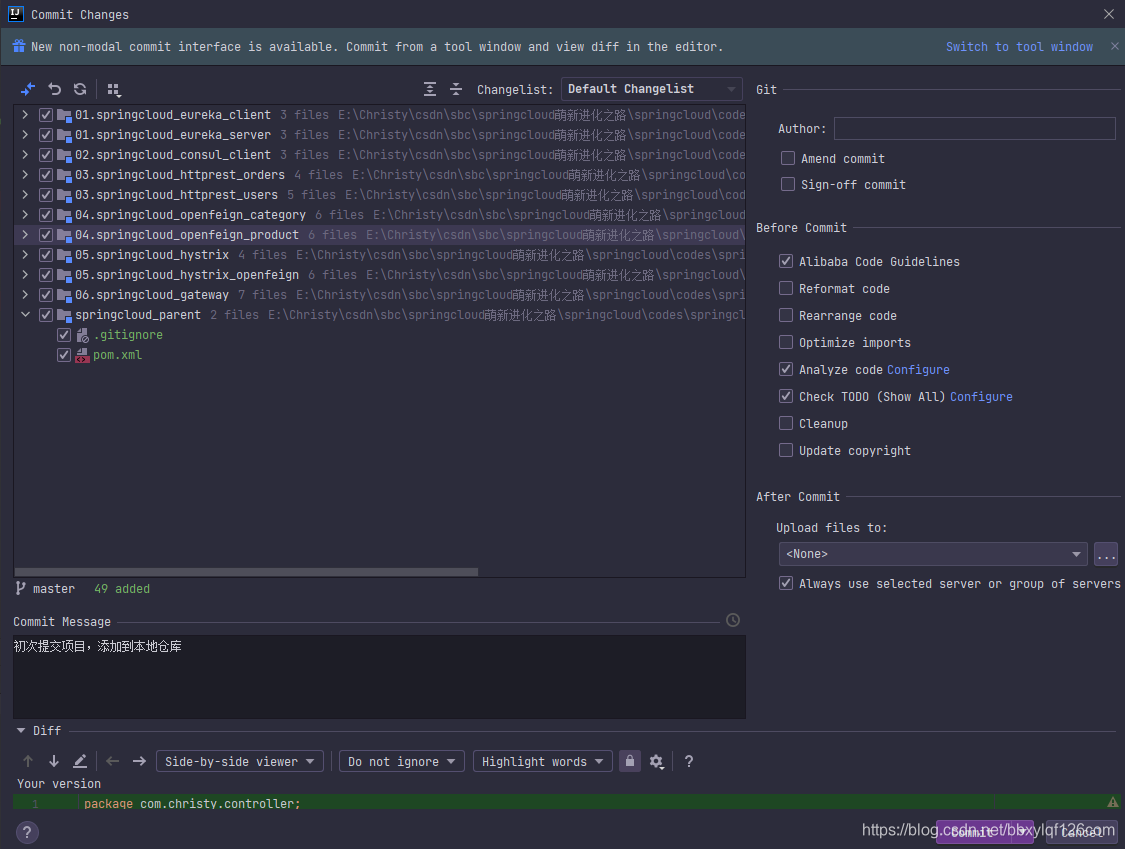
Task: Click the horizontal scrollbar of file tree
Action: 246,572
